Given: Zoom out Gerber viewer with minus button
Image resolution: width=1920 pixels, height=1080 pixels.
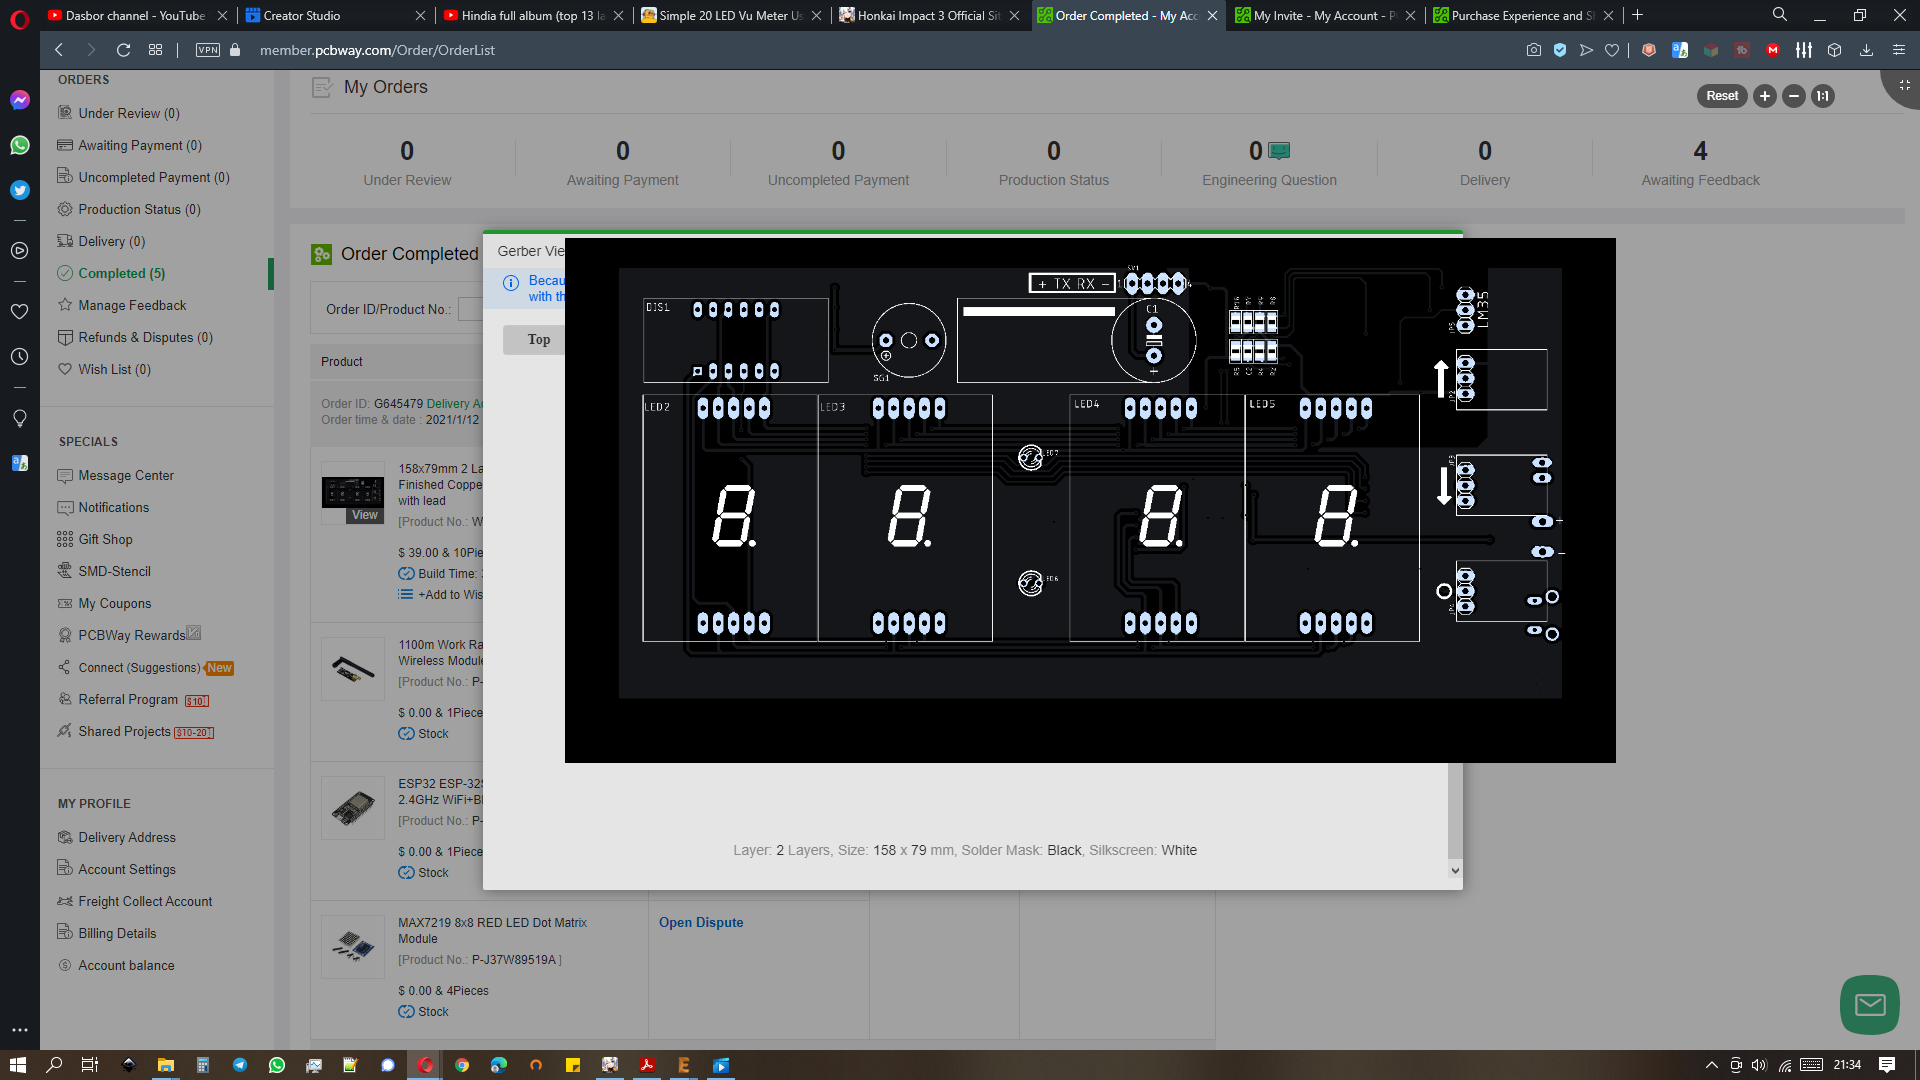Looking at the screenshot, I should click(1794, 96).
